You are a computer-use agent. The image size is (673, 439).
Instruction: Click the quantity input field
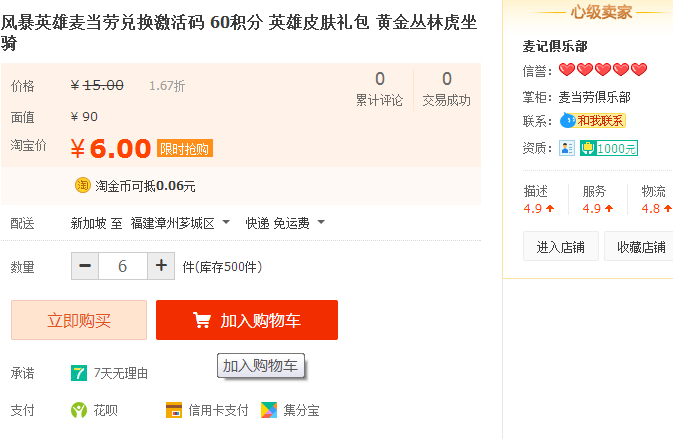[122, 266]
